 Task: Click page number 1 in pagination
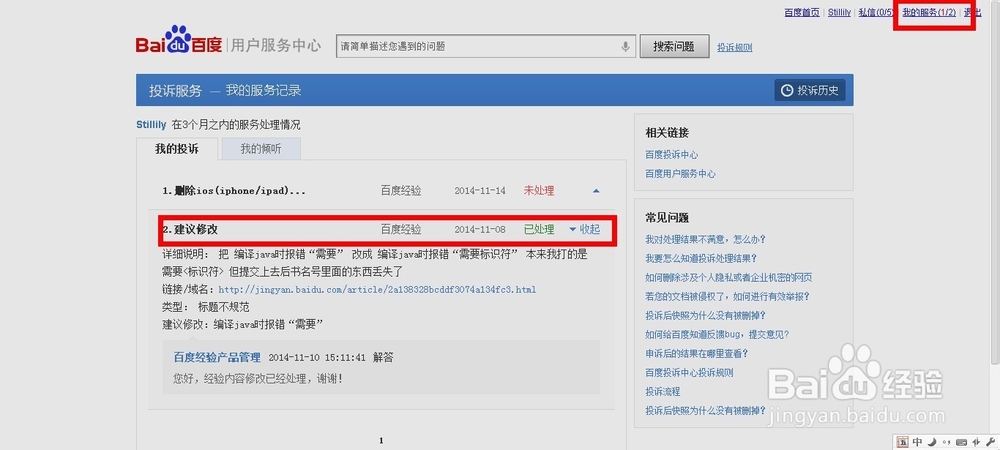tap(381, 440)
